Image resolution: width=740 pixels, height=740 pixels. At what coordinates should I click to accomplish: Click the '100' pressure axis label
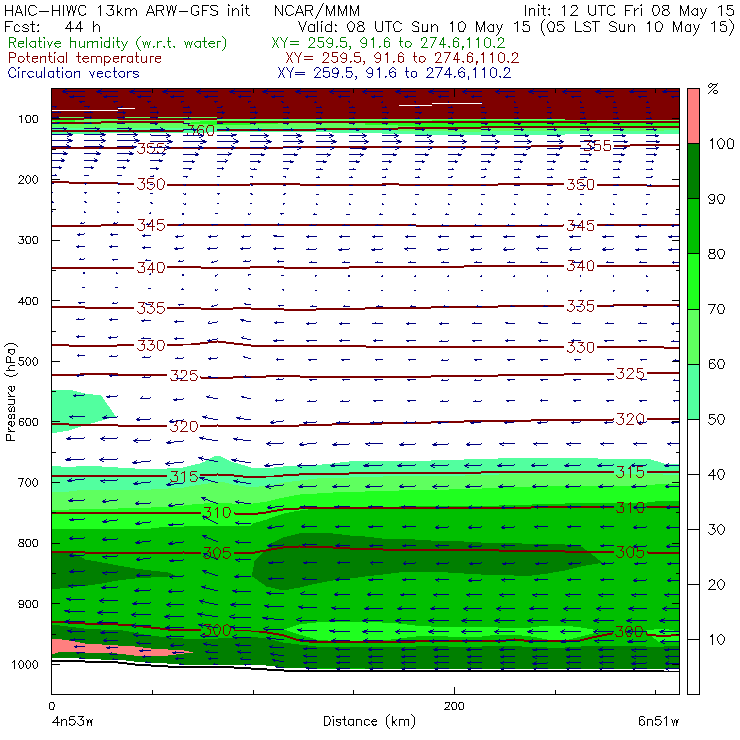pyautogui.click(x=28, y=119)
